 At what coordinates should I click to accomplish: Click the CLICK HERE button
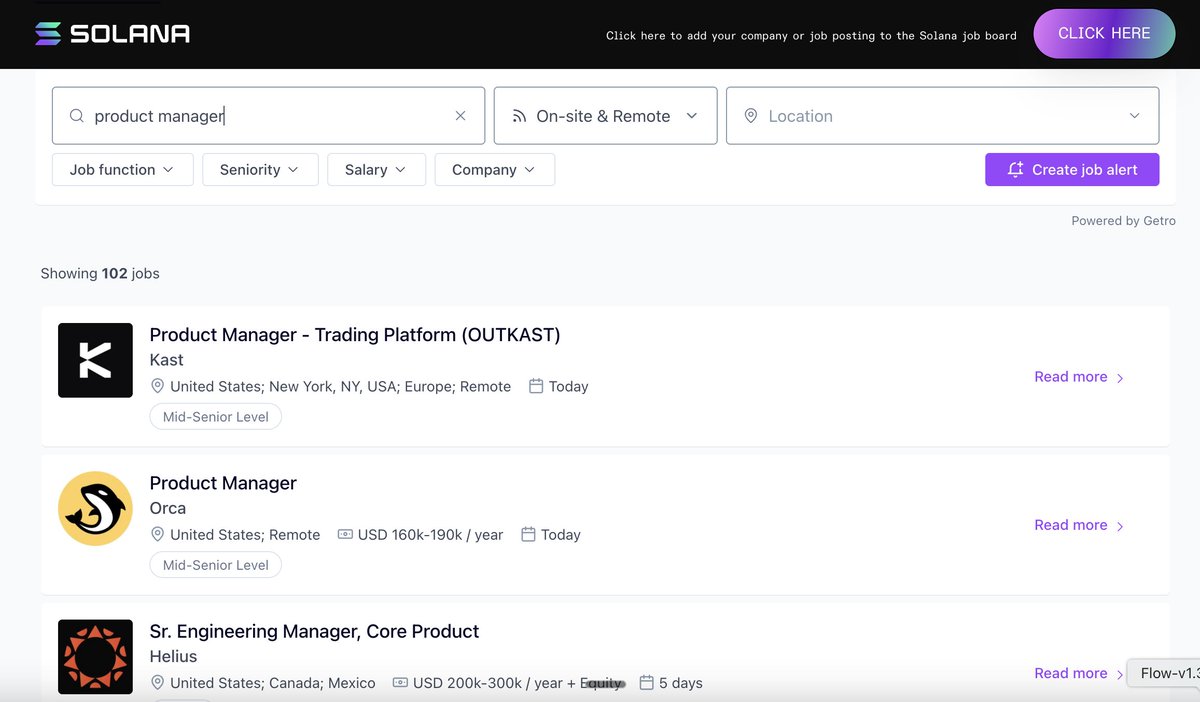click(1104, 34)
